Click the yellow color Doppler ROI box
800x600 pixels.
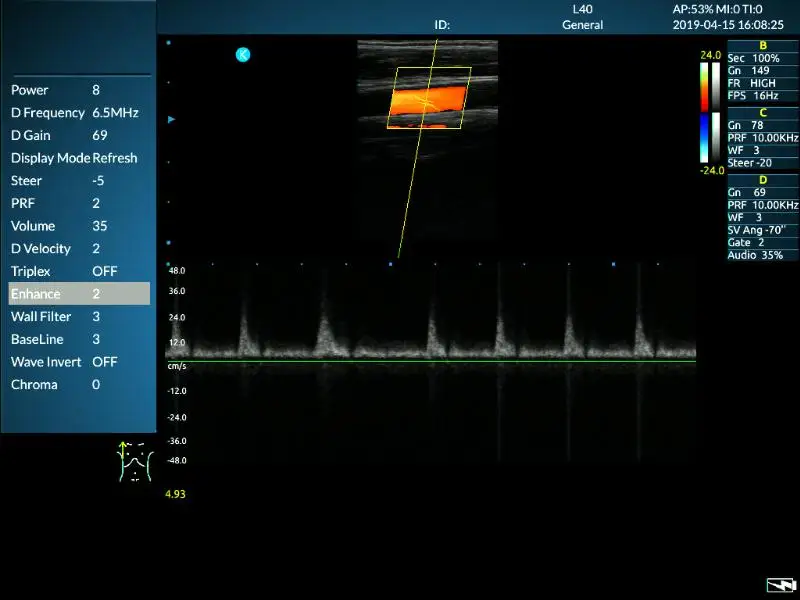429,98
